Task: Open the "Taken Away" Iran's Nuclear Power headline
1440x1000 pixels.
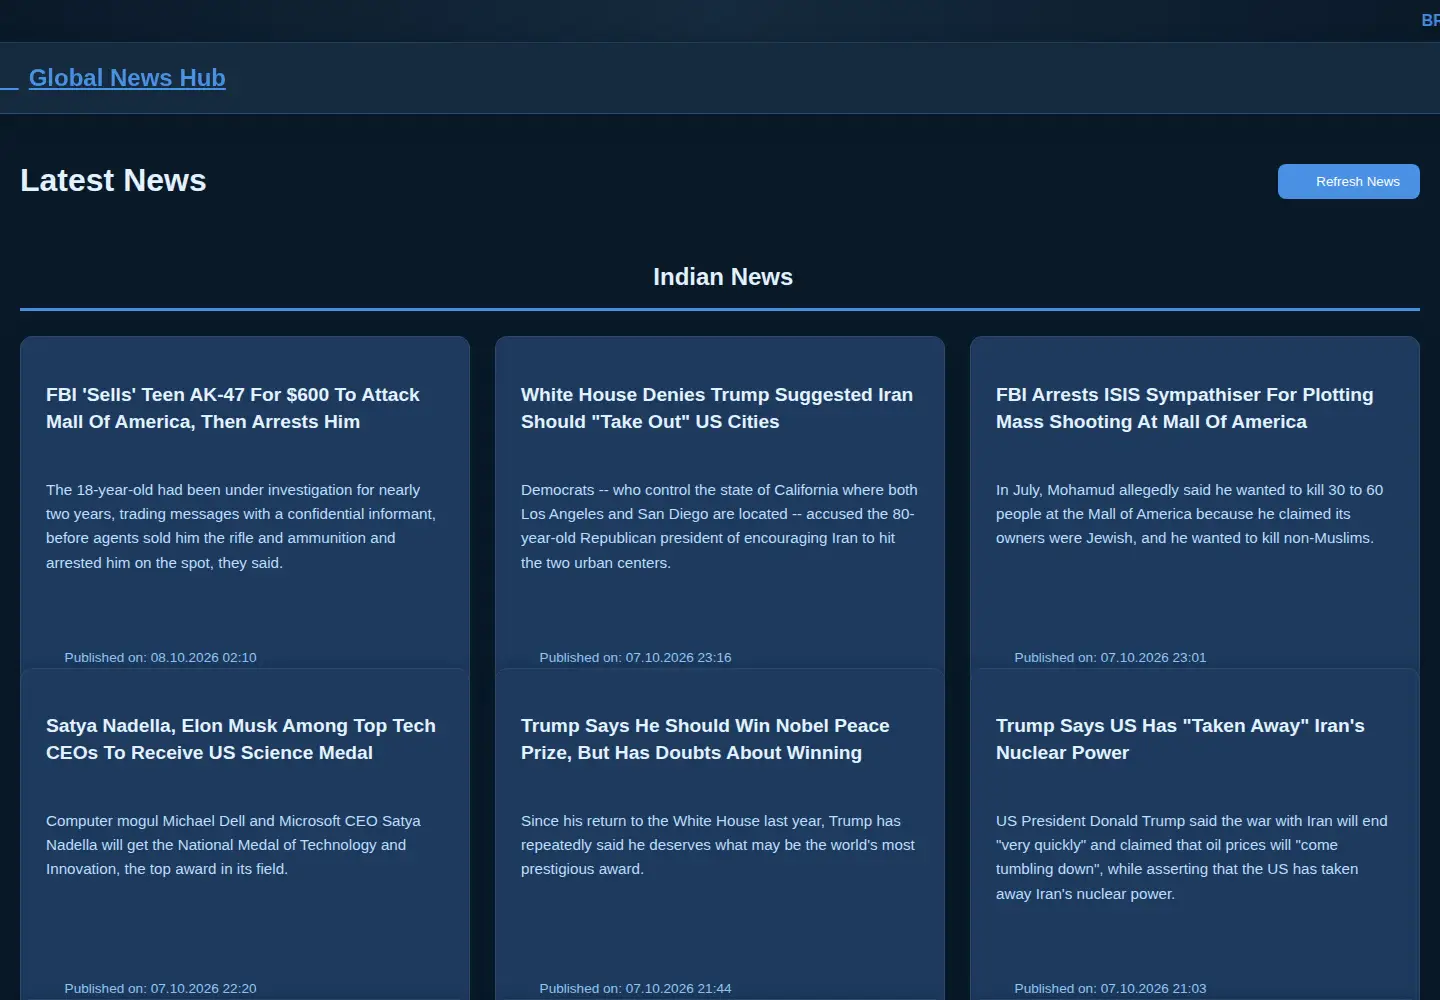Action: click(x=1180, y=739)
